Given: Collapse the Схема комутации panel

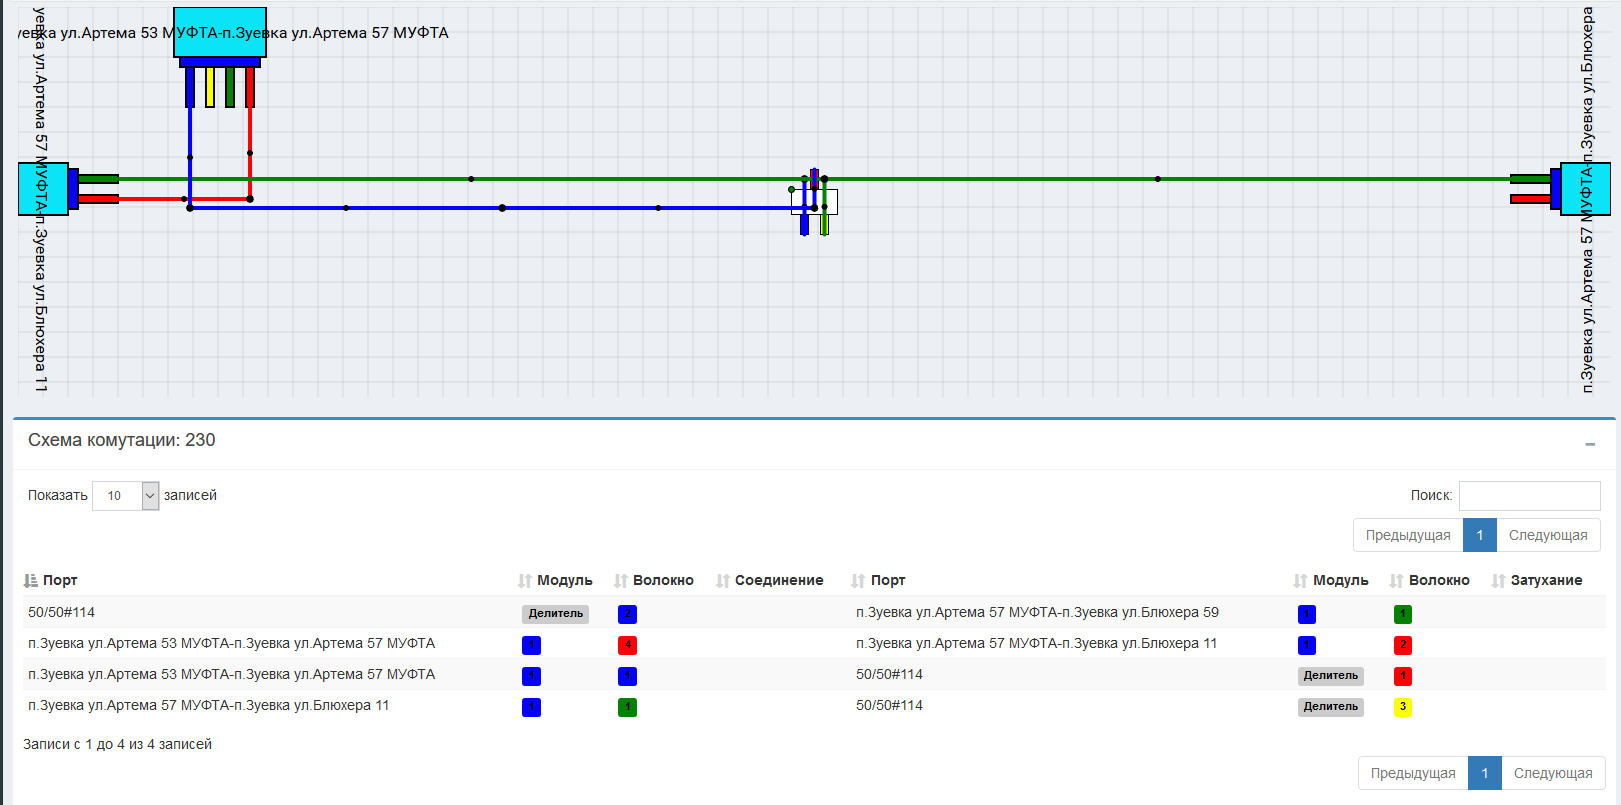Looking at the screenshot, I should pyautogui.click(x=1589, y=443).
